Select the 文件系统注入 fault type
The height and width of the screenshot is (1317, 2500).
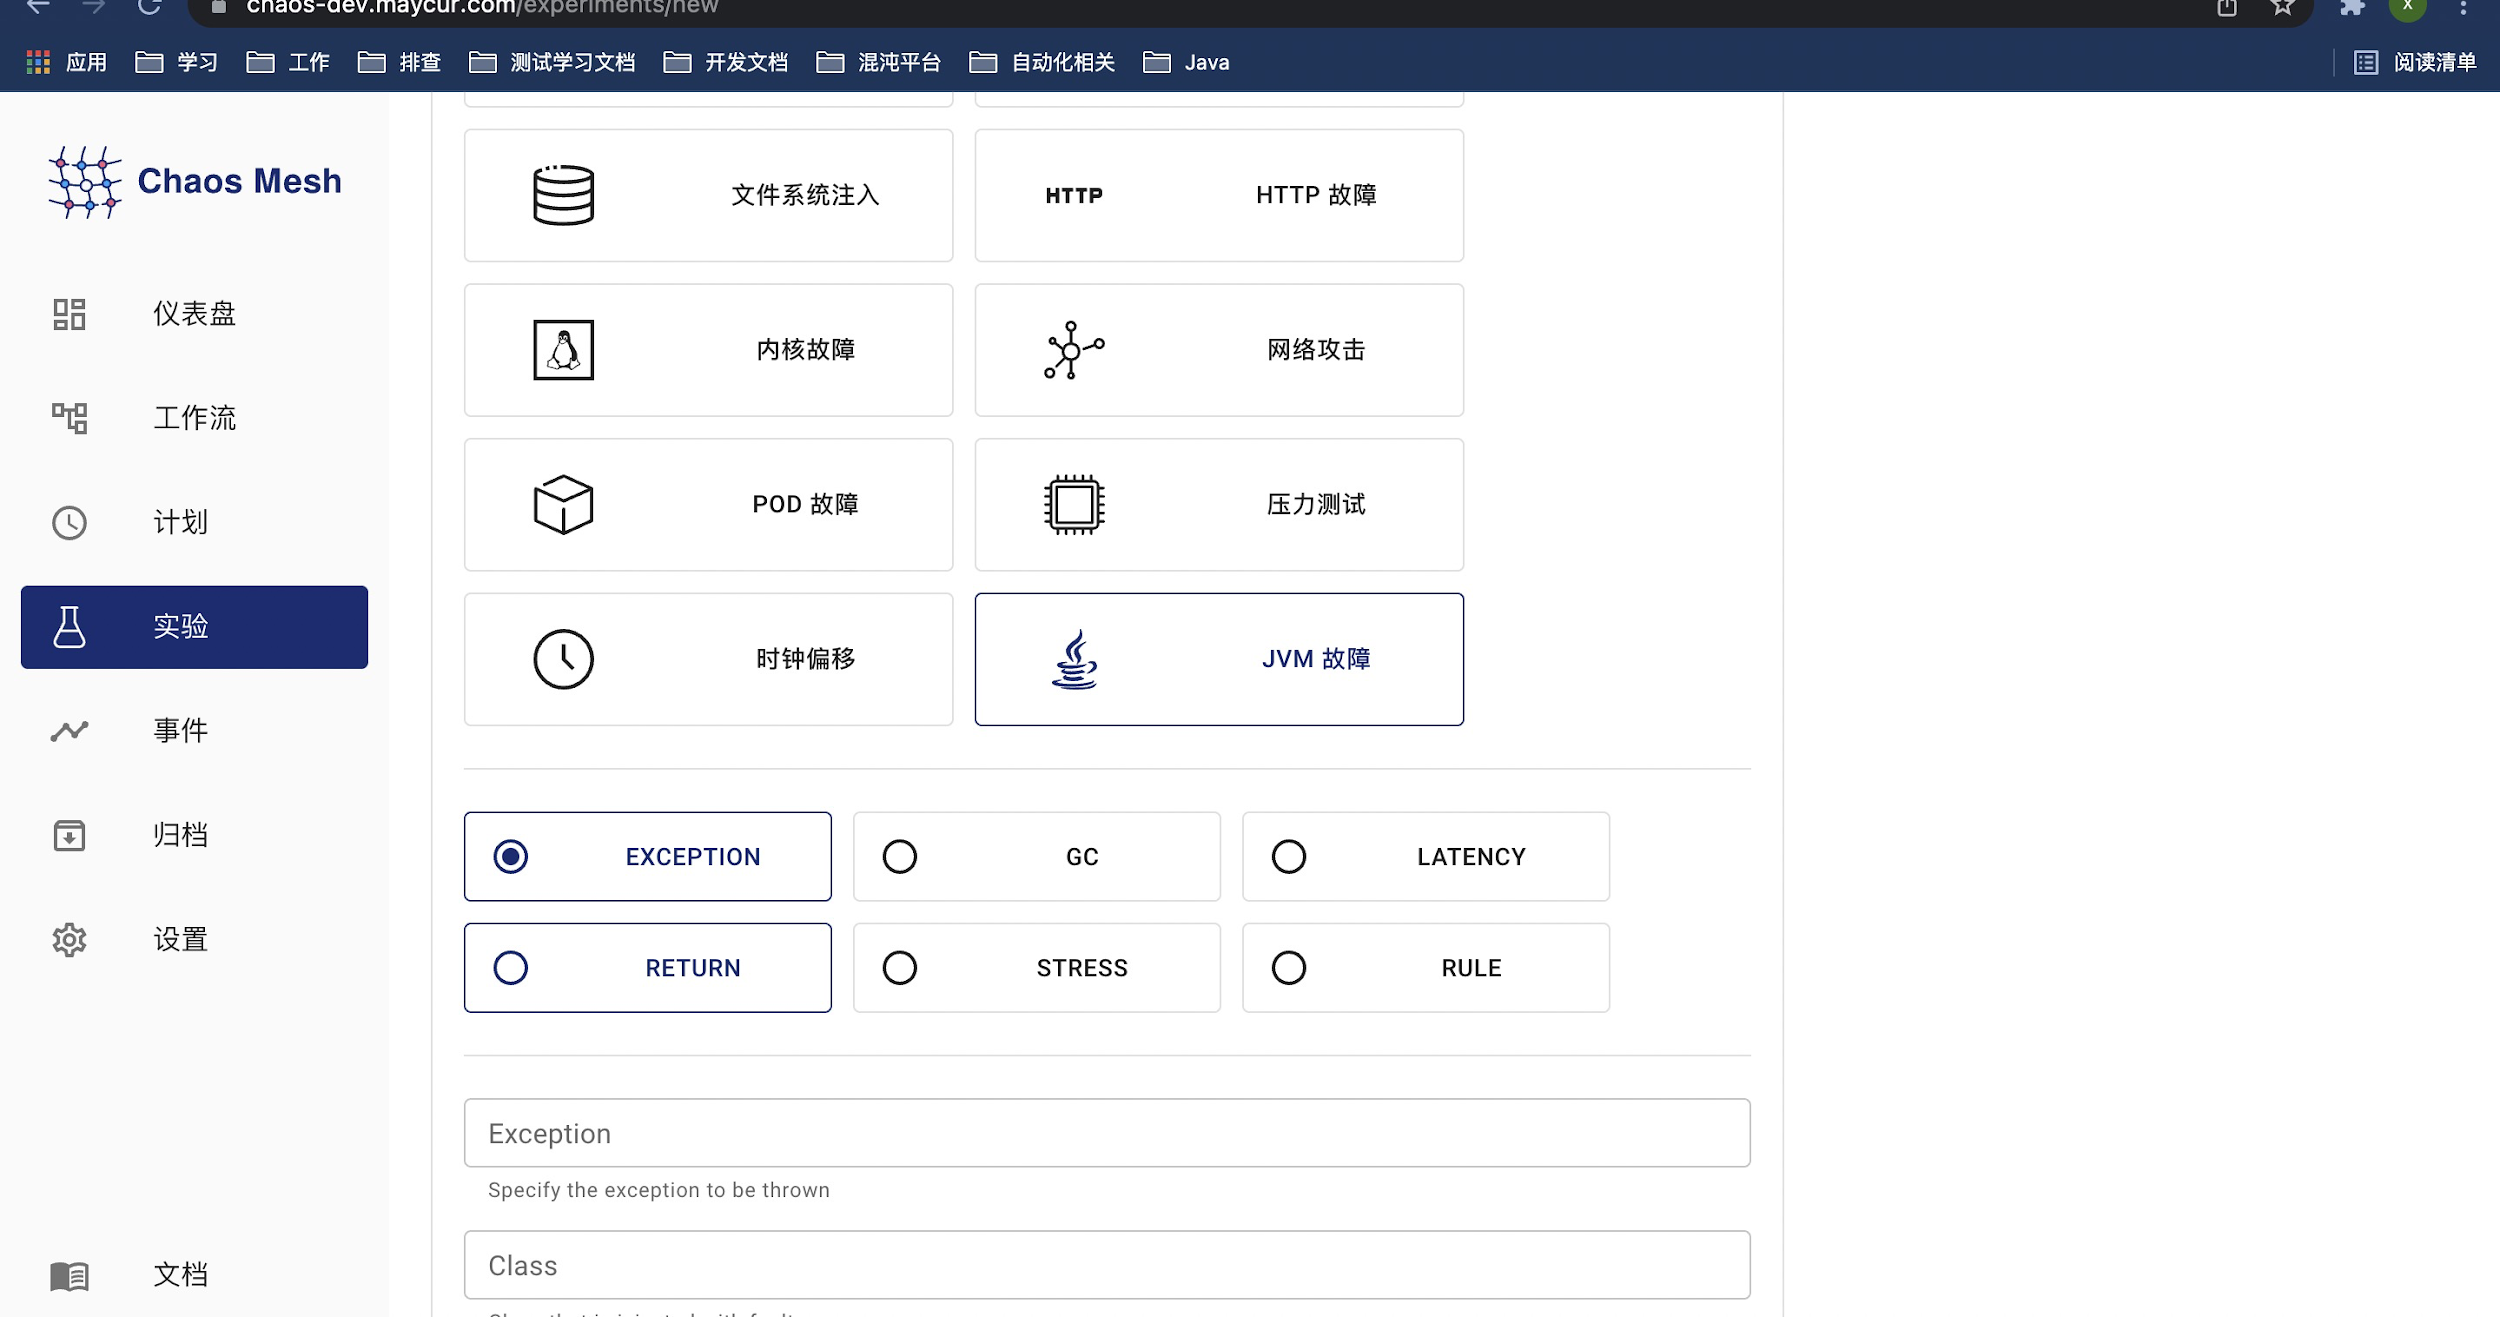(x=708, y=195)
